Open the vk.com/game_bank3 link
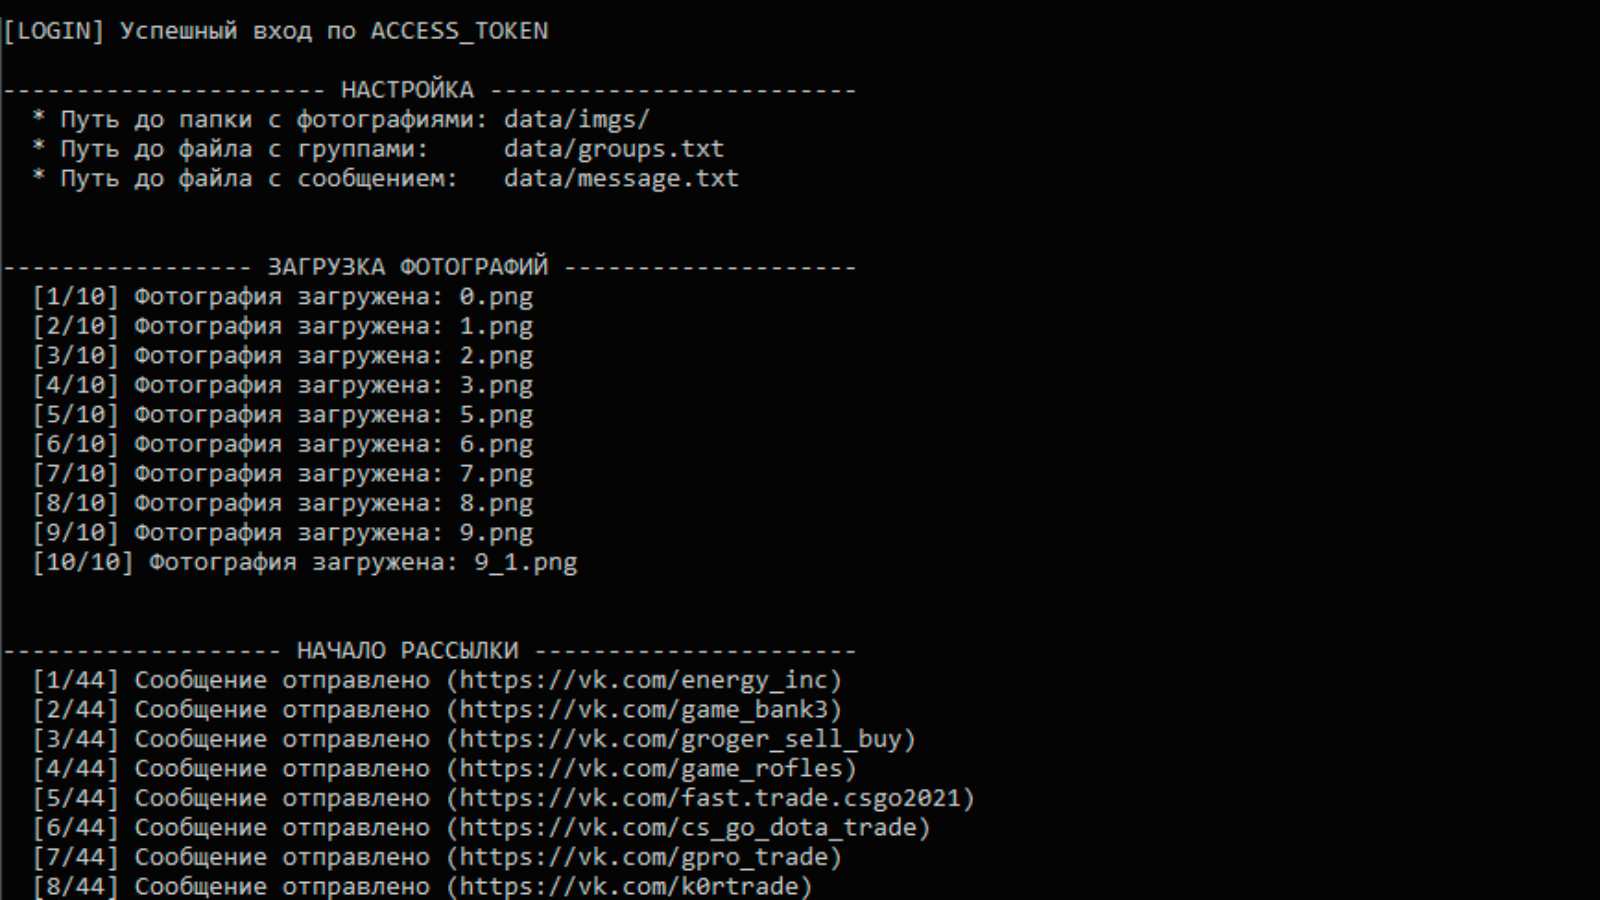 tap(644, 710)
